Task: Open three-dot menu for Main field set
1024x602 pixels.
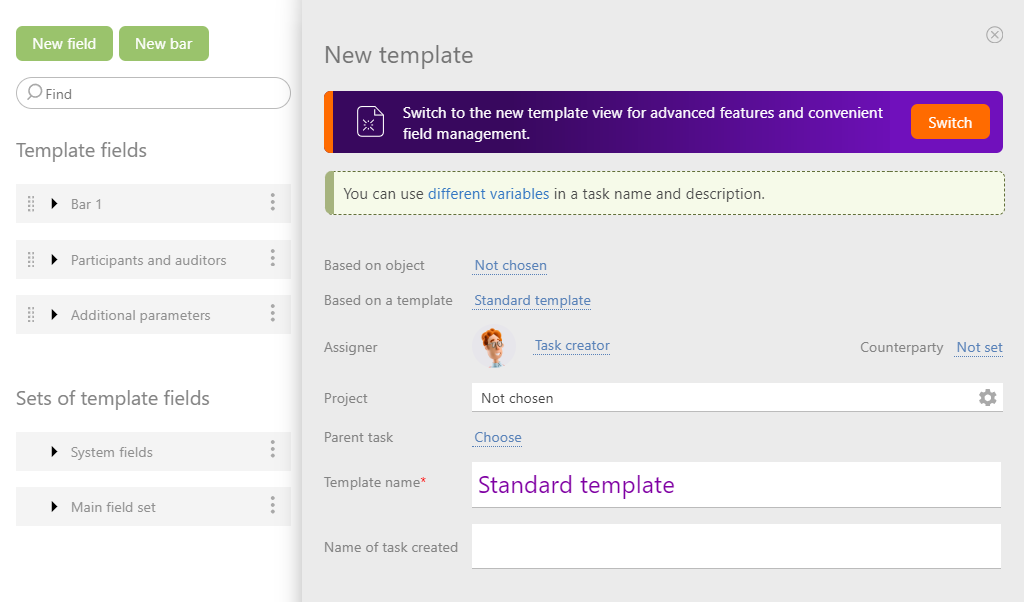Action: click(x=273, y=505)
